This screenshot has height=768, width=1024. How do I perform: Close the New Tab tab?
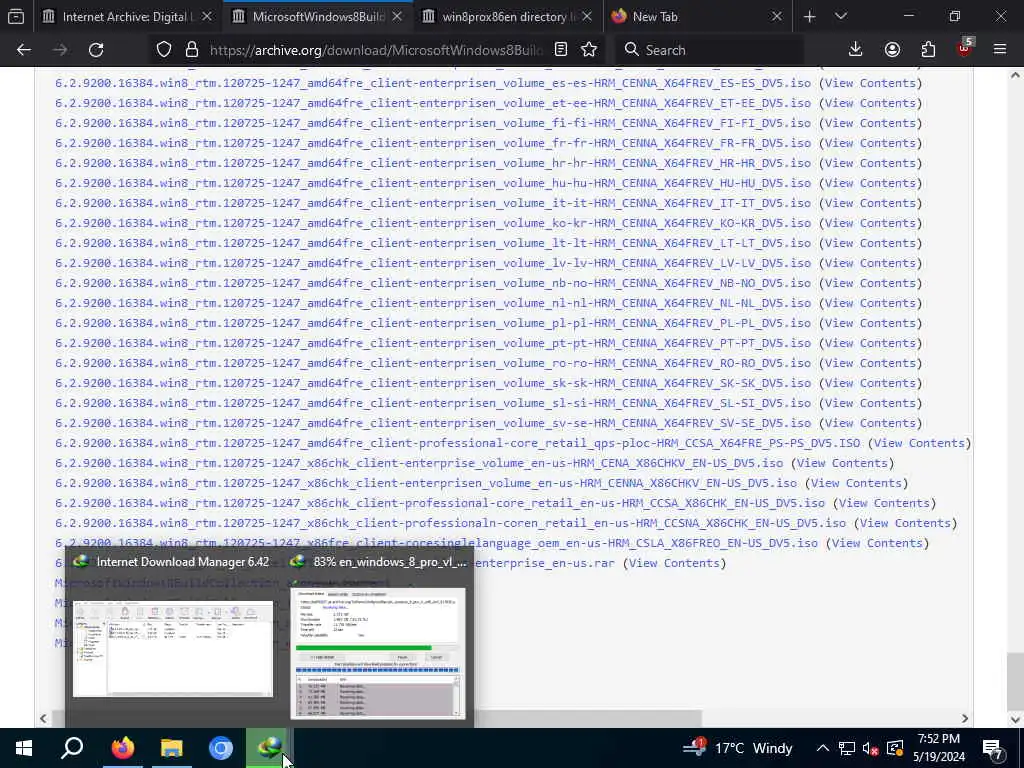pyautogui.click(x=777, y=16)
